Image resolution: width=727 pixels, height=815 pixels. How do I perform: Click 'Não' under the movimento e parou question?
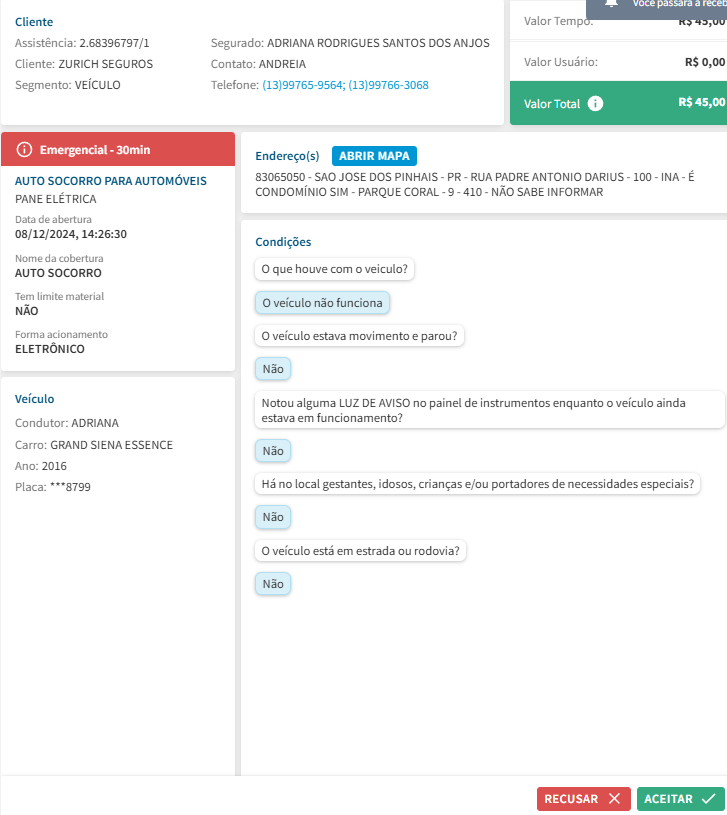(273, 369)
